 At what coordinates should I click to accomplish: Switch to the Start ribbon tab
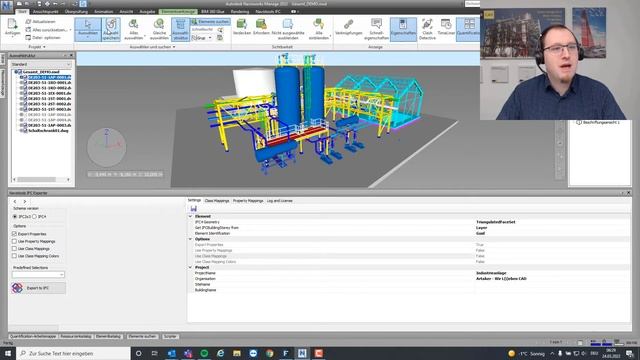click(22, 11)
